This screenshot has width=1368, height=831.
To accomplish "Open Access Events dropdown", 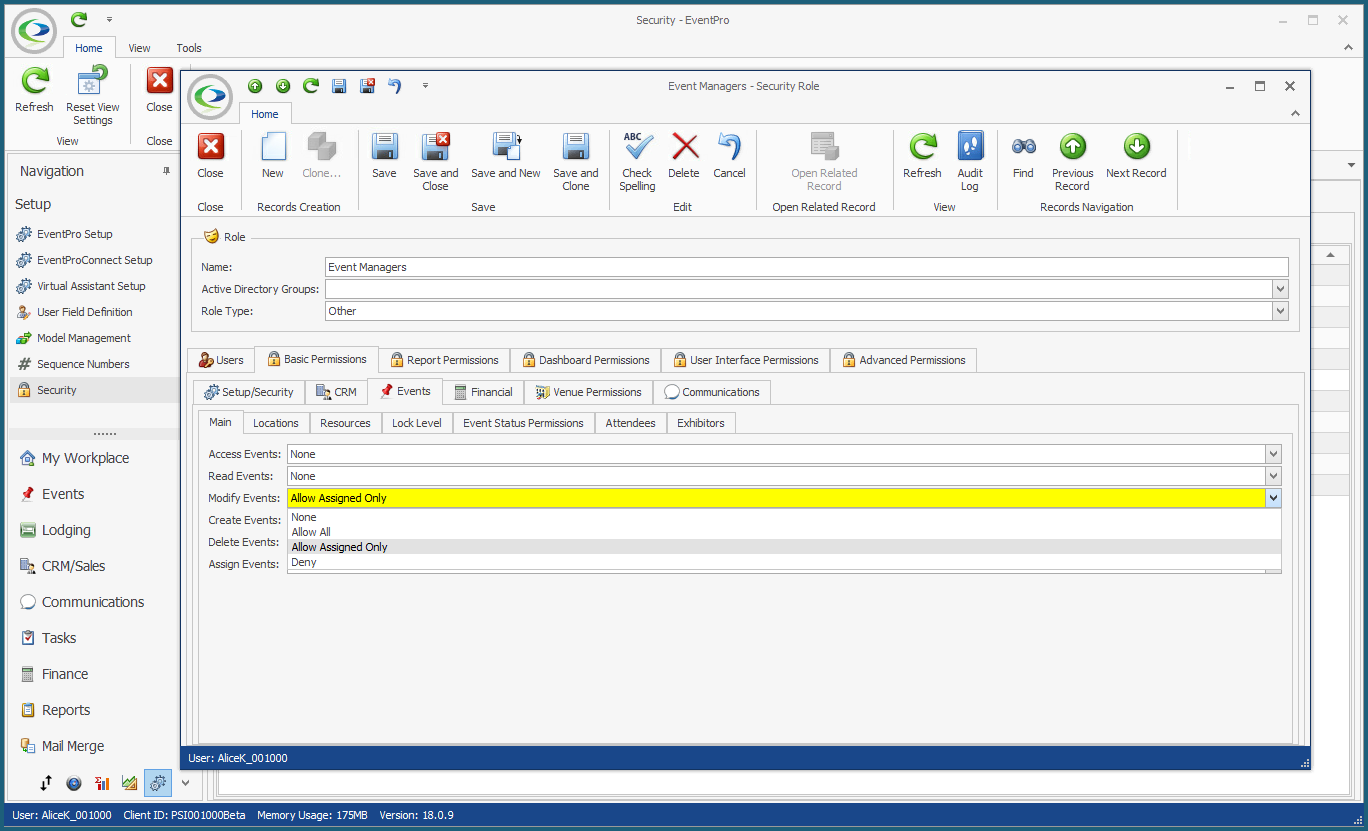I will coord(1273,454).
